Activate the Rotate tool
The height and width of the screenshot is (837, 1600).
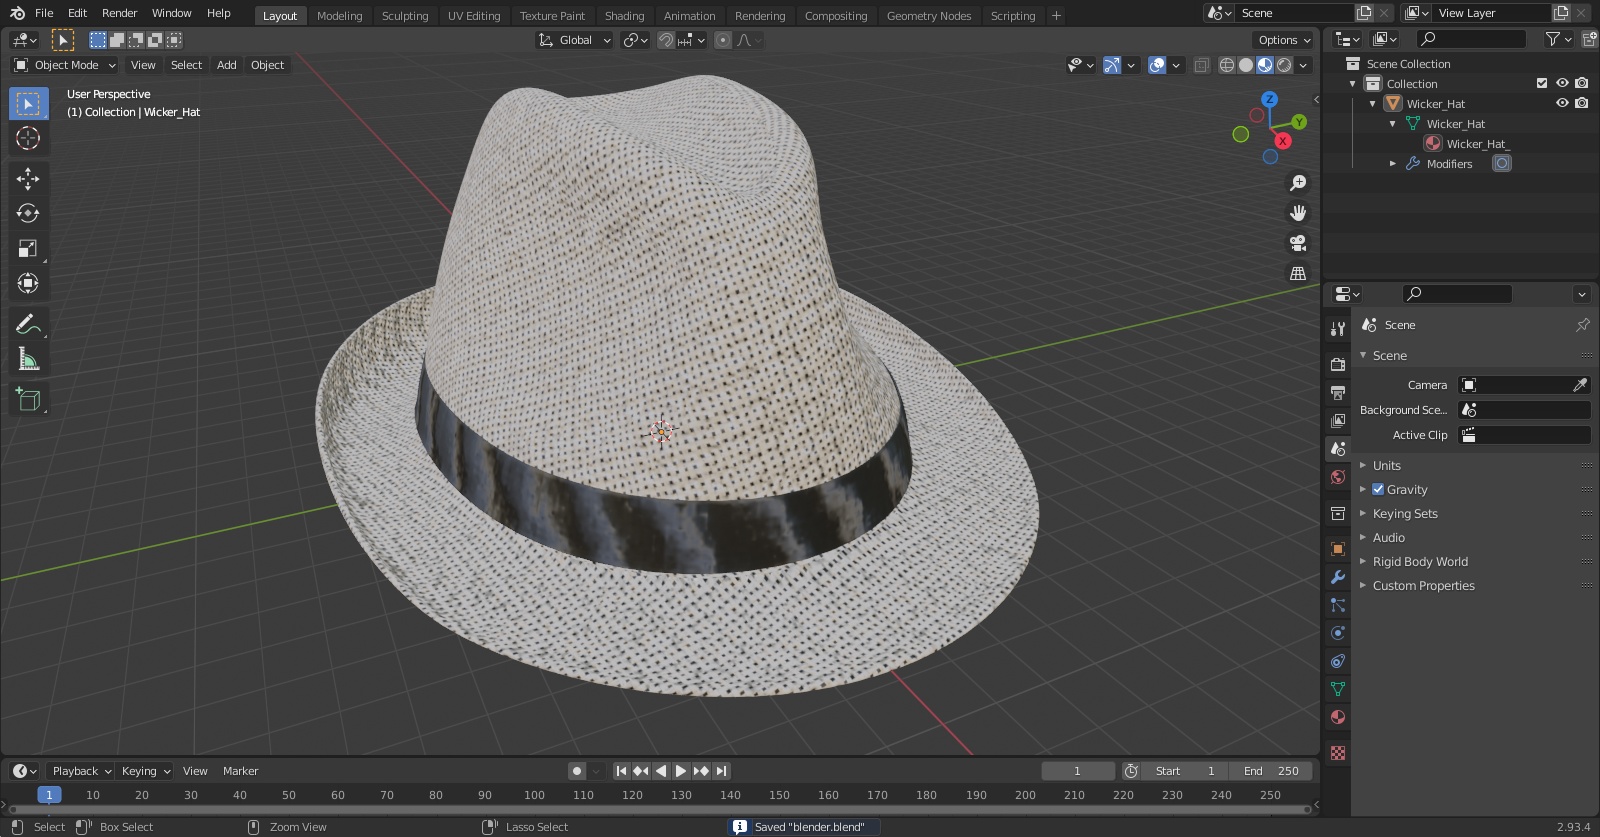[x=28, y=213]
